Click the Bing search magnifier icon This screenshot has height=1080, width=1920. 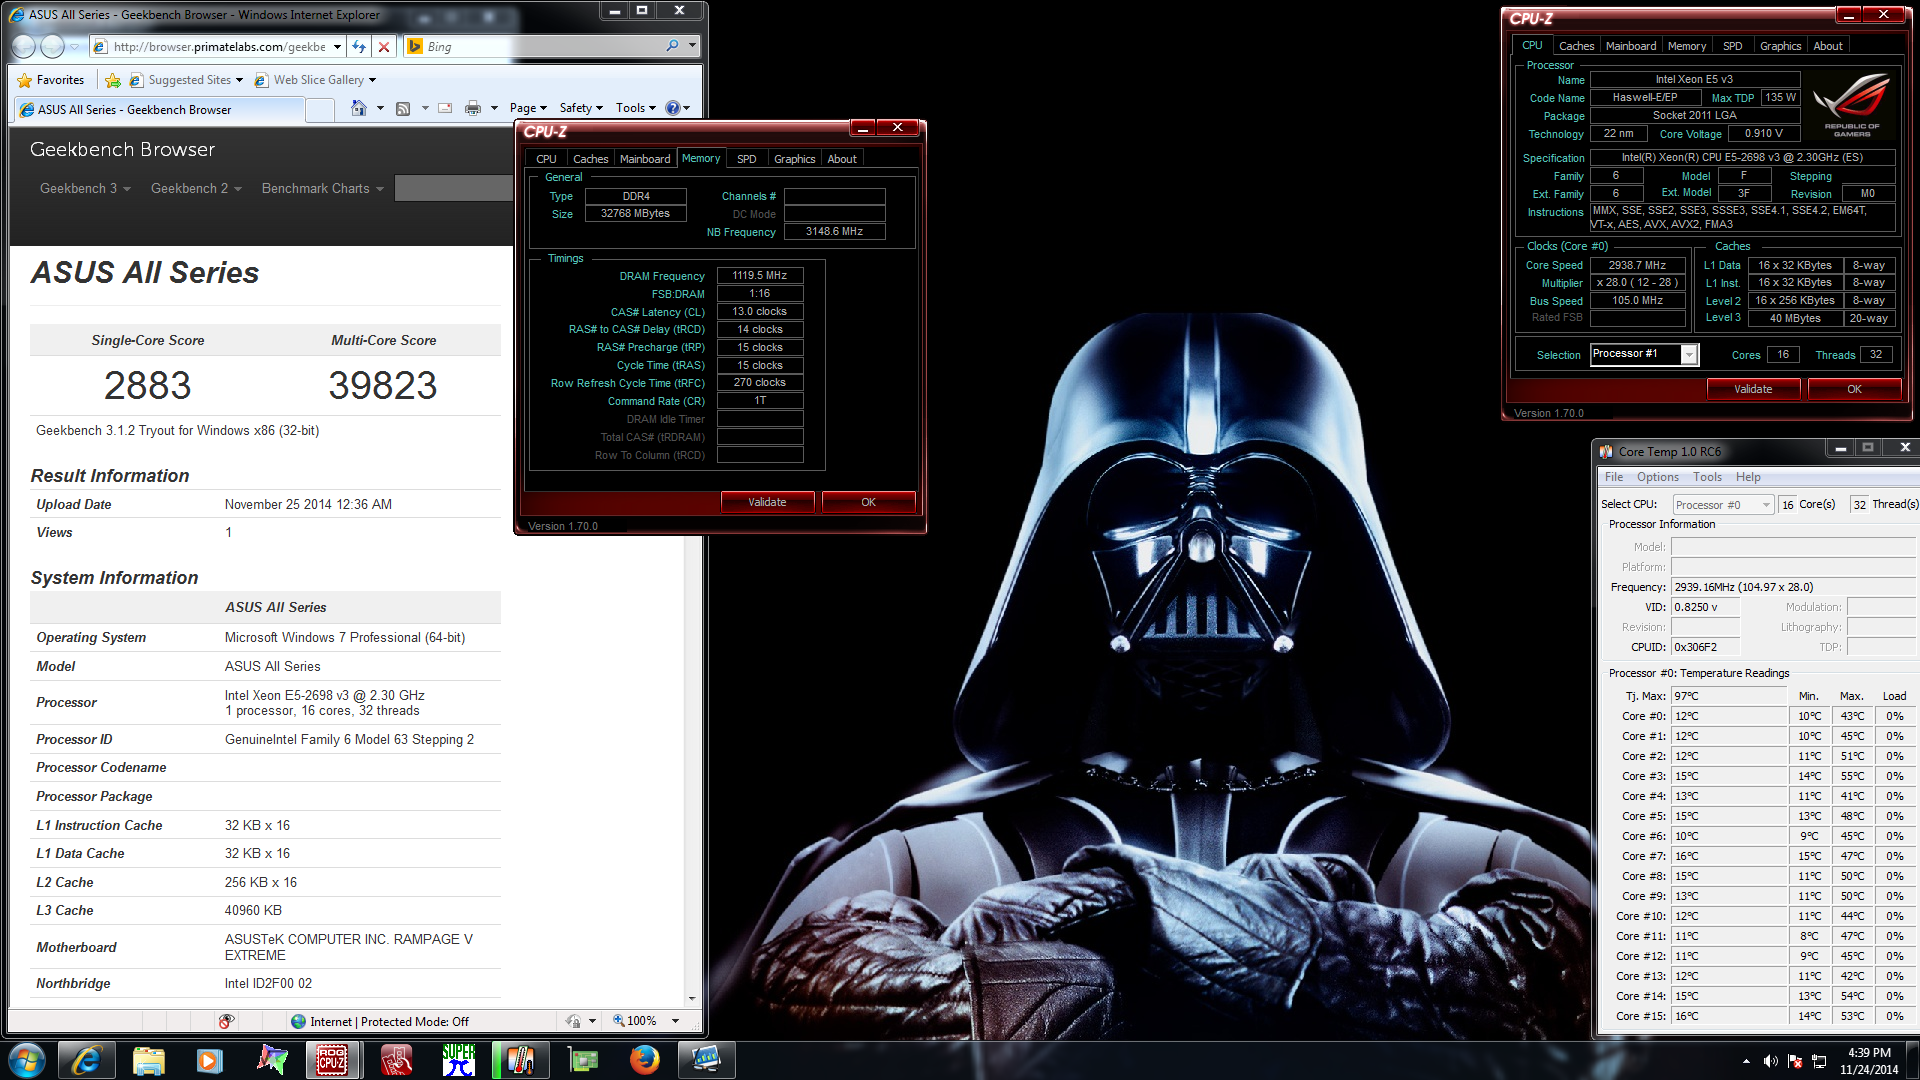(x=672, y=46)
